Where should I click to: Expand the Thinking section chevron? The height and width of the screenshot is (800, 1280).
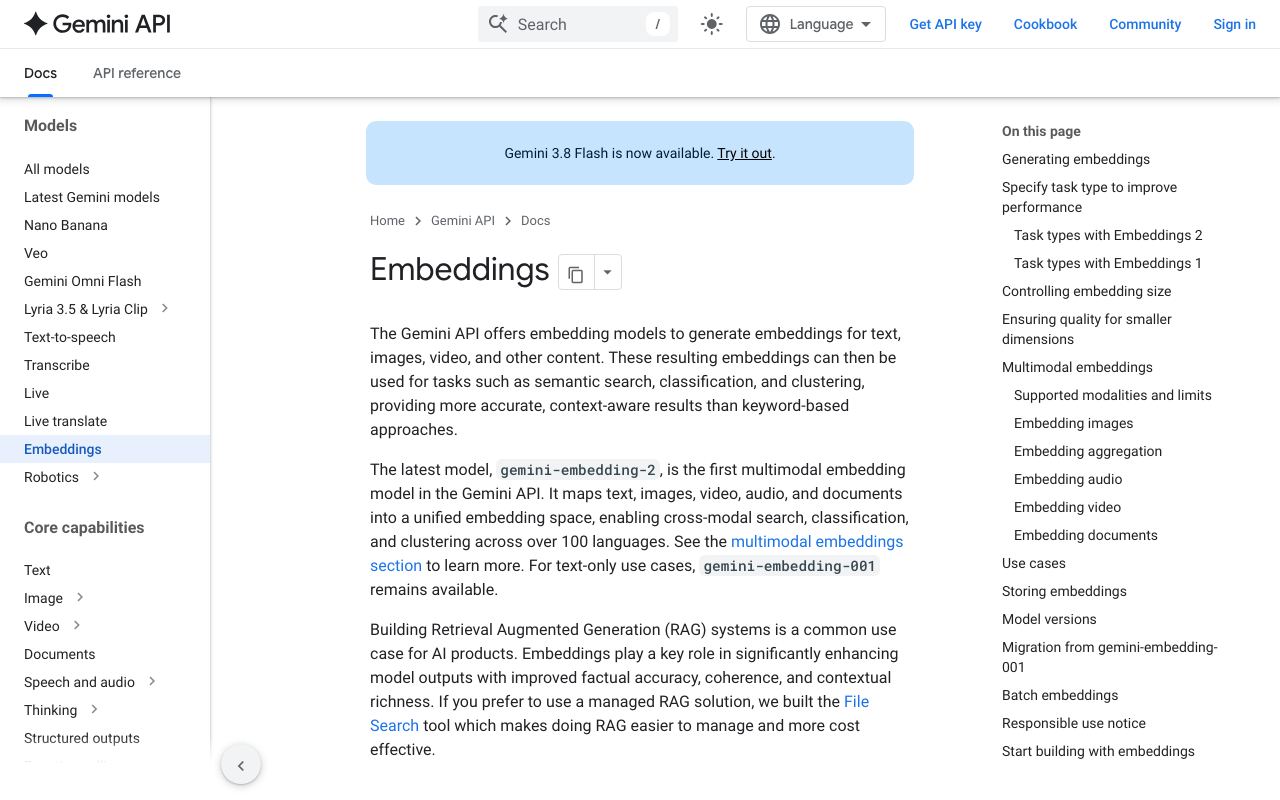pyautogui.click(x=94, y=709)
